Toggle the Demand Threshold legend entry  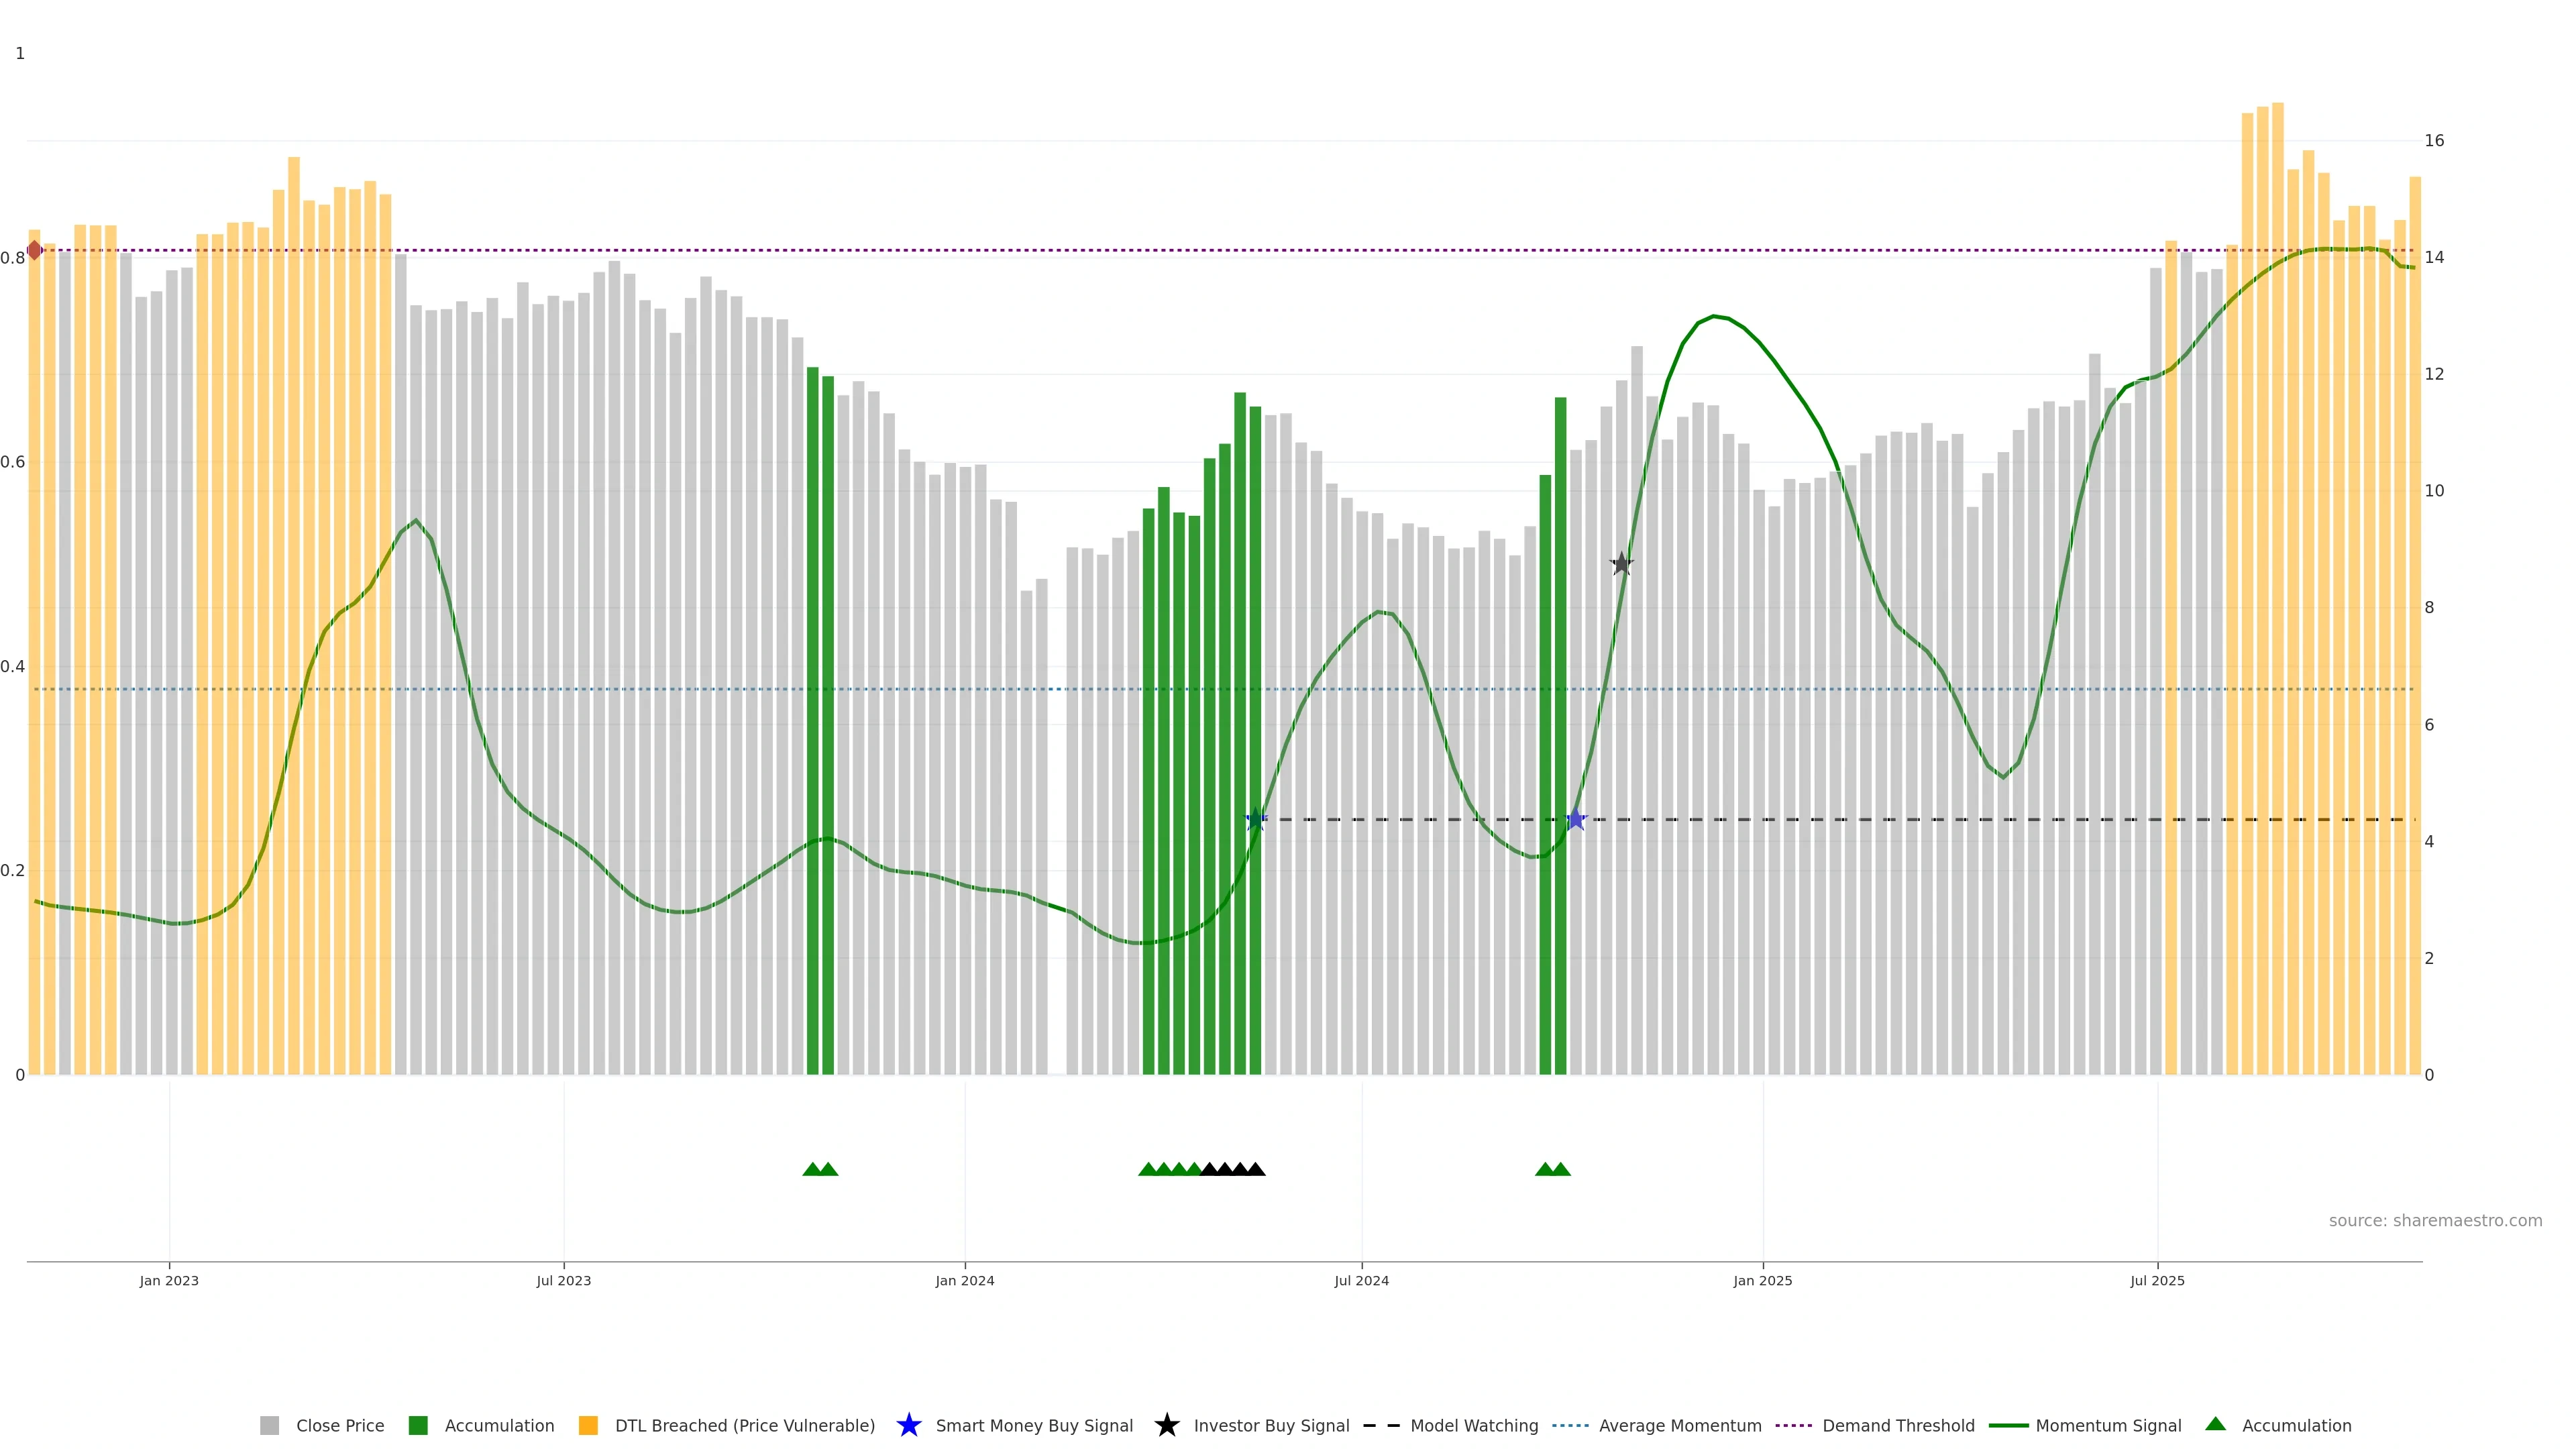tap(1897, 1426)
